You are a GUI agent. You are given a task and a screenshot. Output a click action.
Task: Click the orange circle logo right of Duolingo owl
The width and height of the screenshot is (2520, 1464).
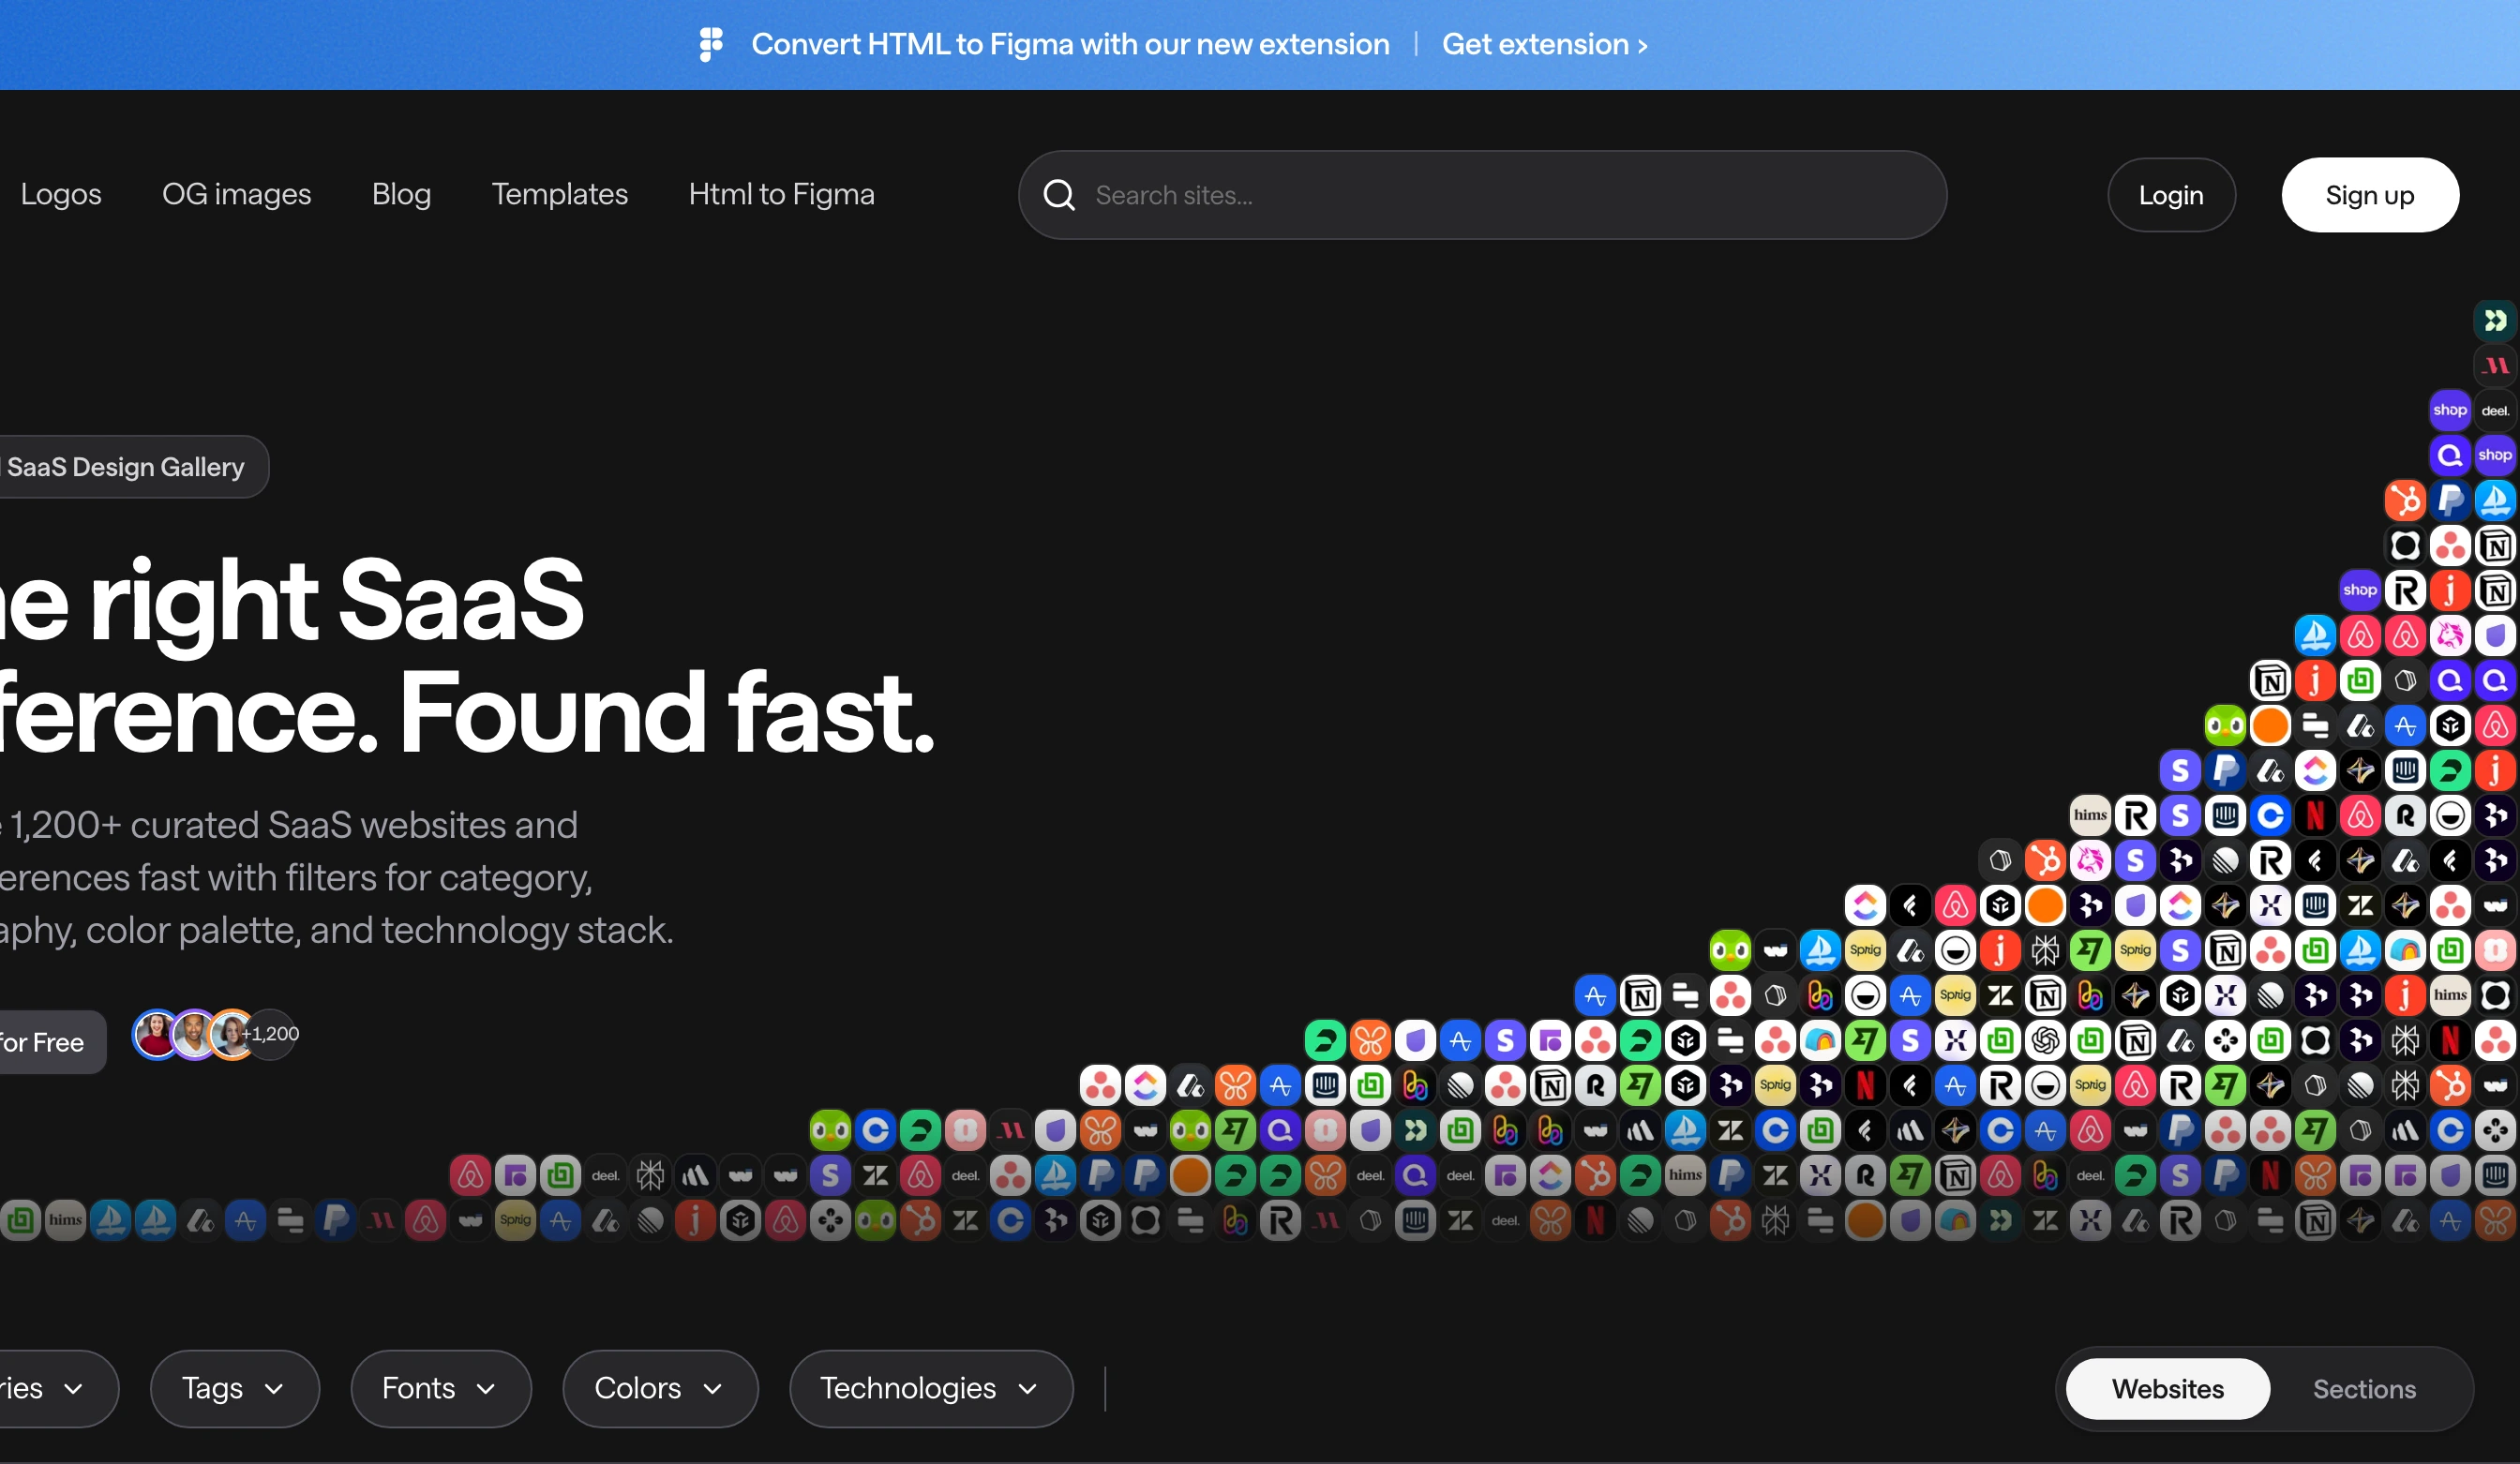click(x=2270, y=725)
